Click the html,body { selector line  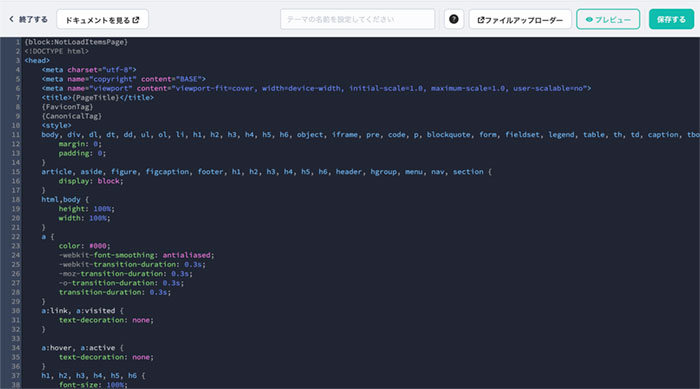tap(65, 199)
